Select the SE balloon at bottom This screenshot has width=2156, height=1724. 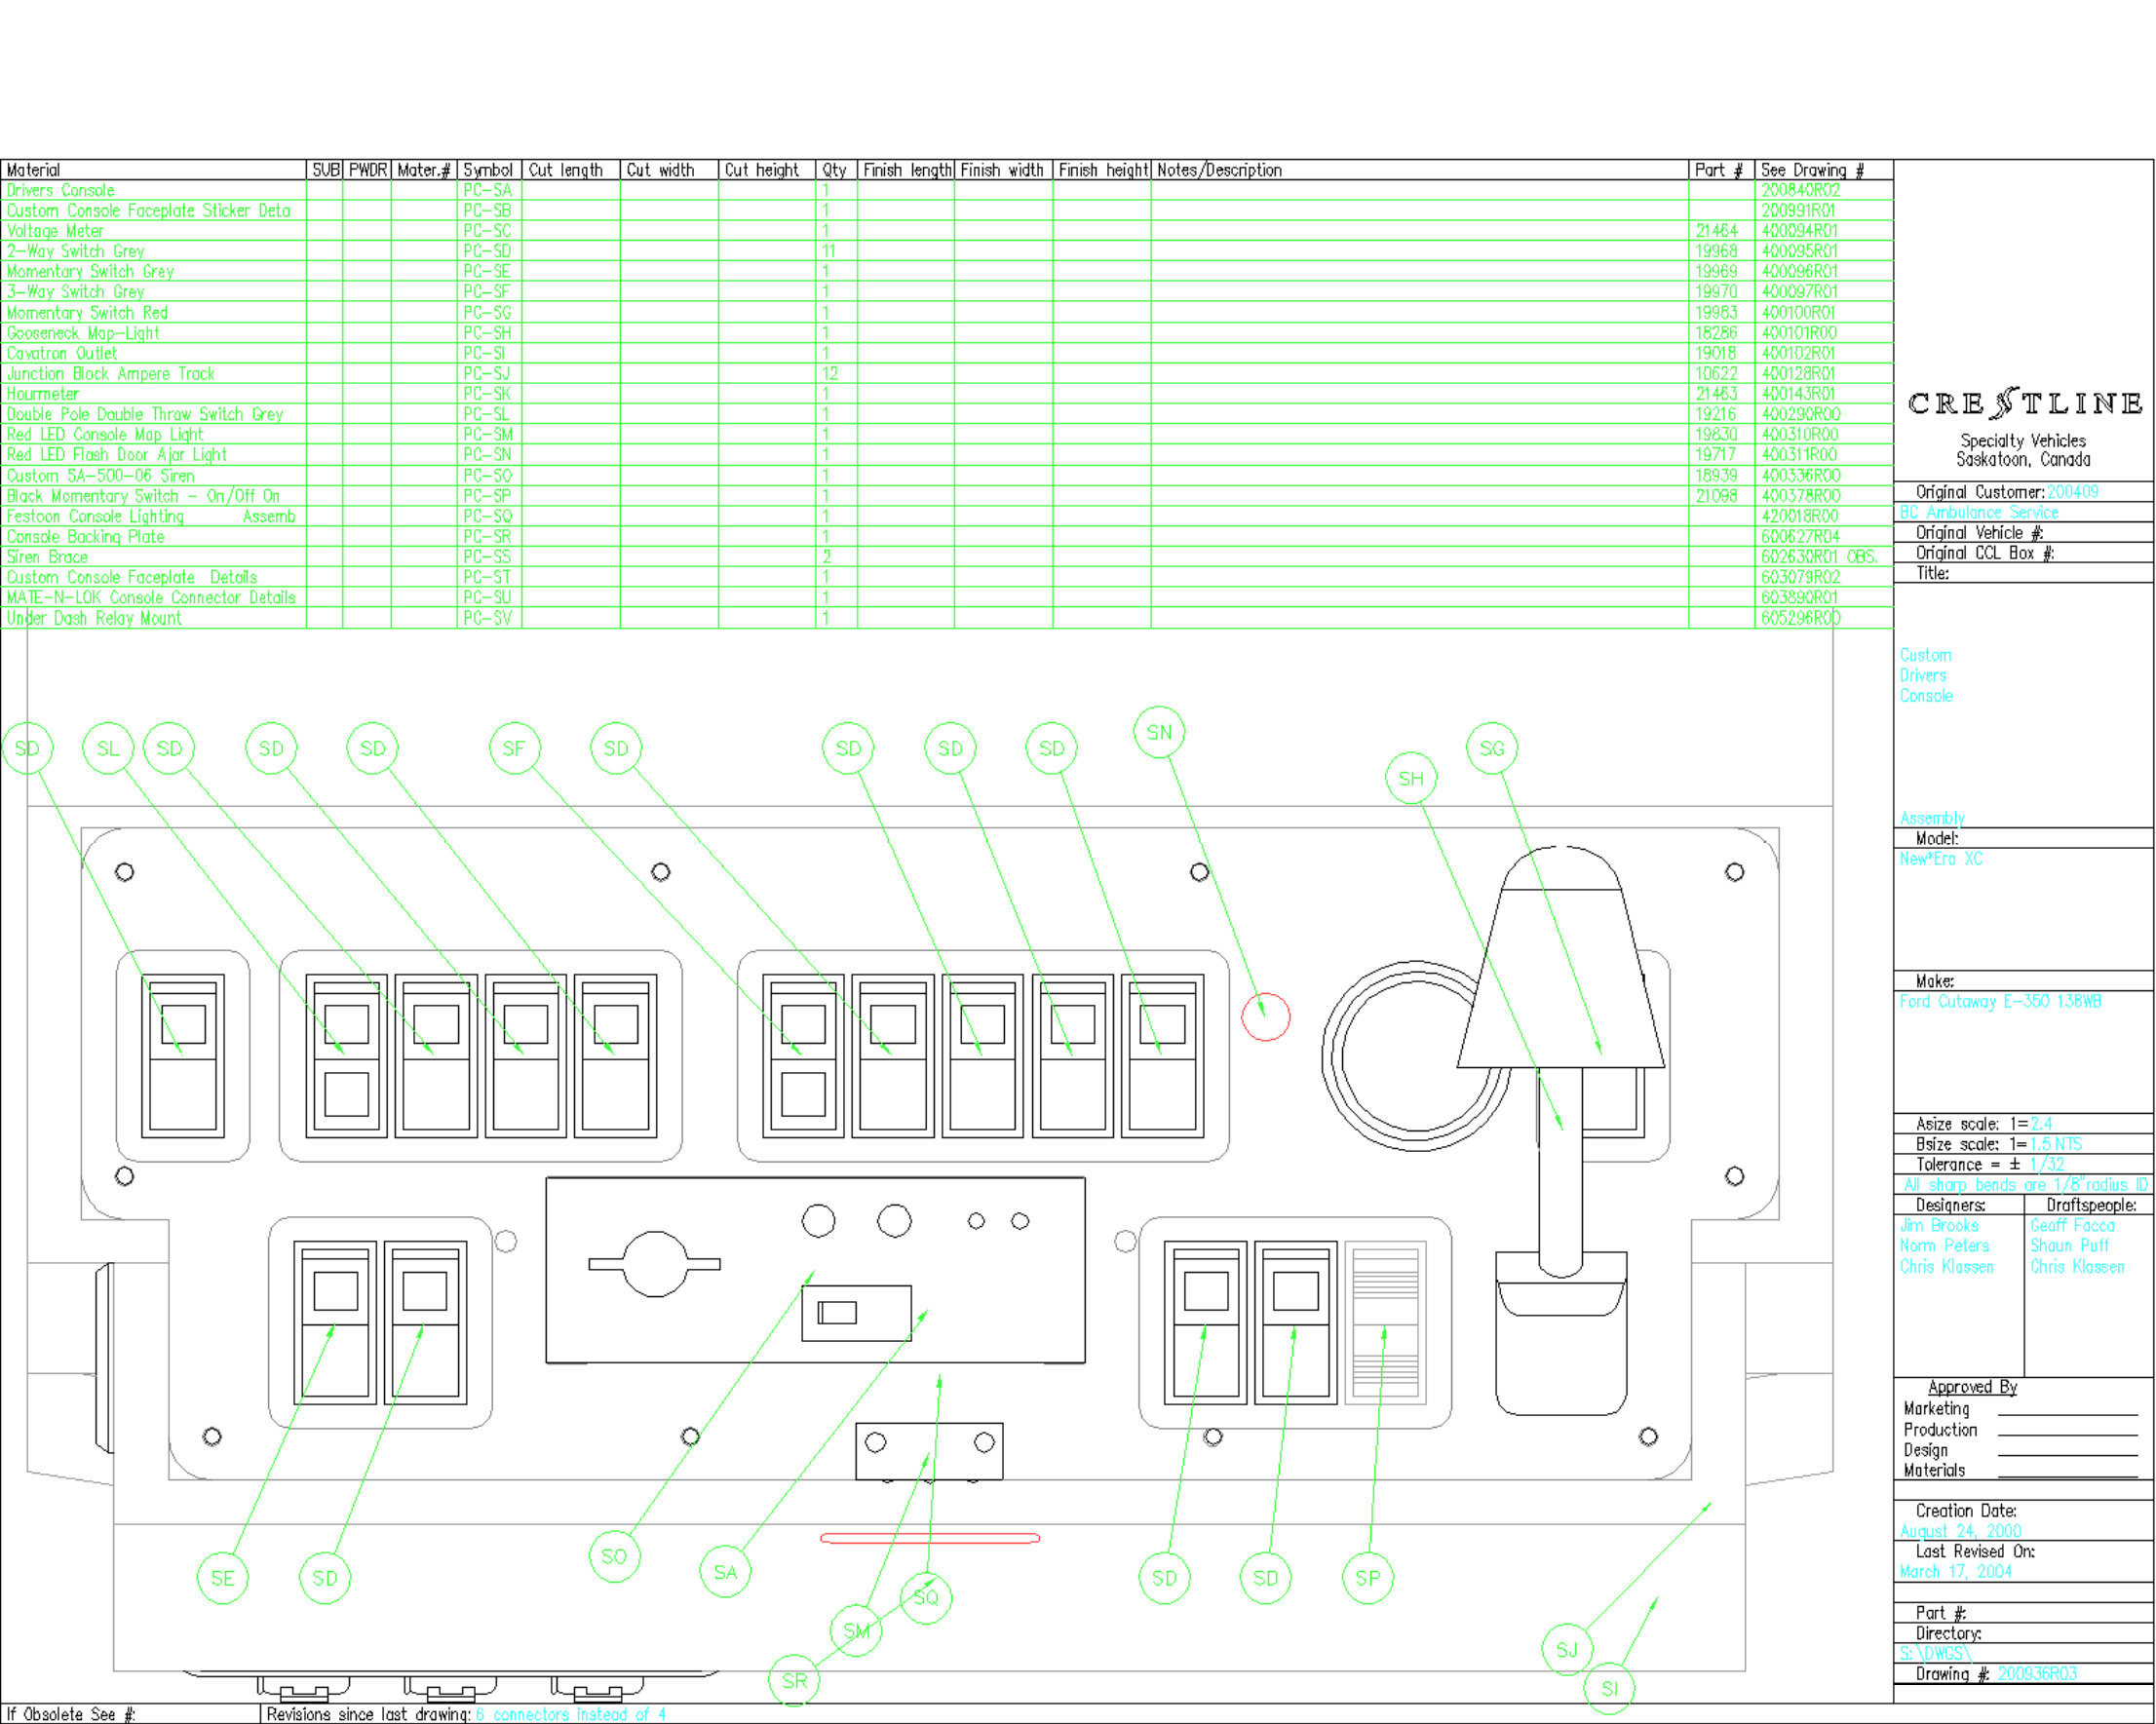(x=222, y=1578)
